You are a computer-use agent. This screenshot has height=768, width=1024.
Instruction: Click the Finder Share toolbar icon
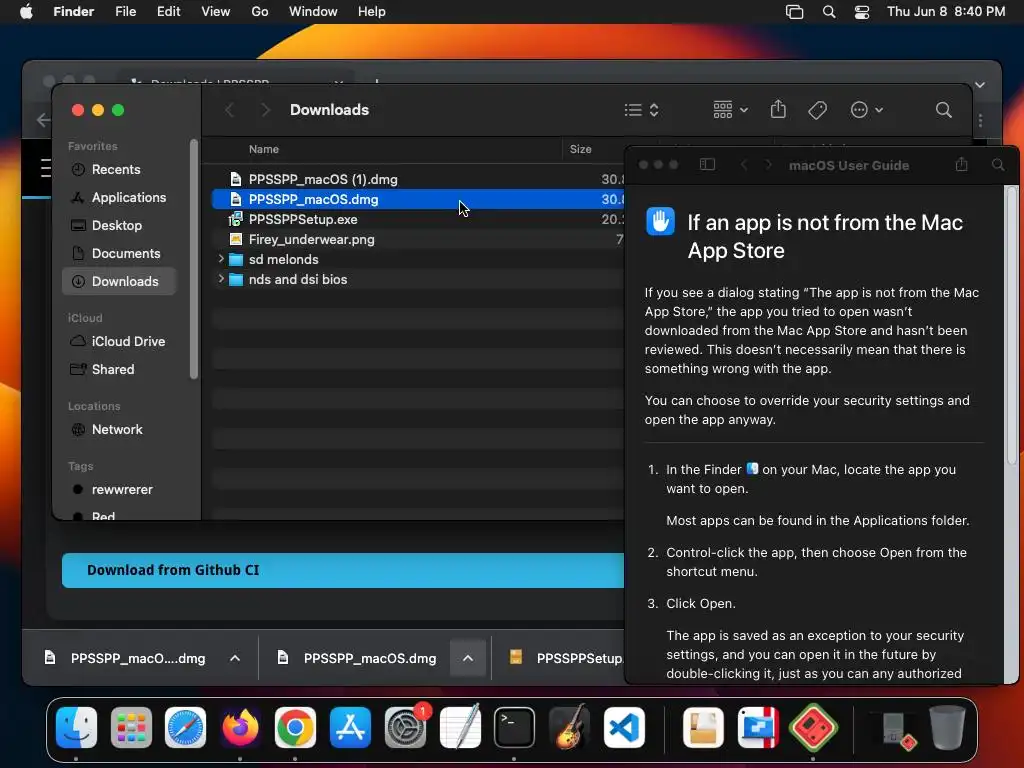tap(778, 109)
